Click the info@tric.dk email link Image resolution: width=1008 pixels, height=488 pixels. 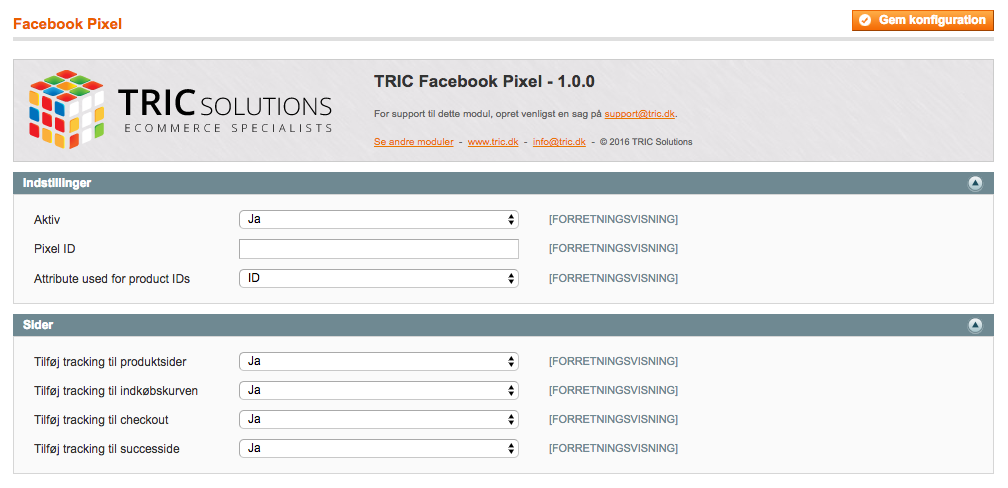tap(559, 142)
